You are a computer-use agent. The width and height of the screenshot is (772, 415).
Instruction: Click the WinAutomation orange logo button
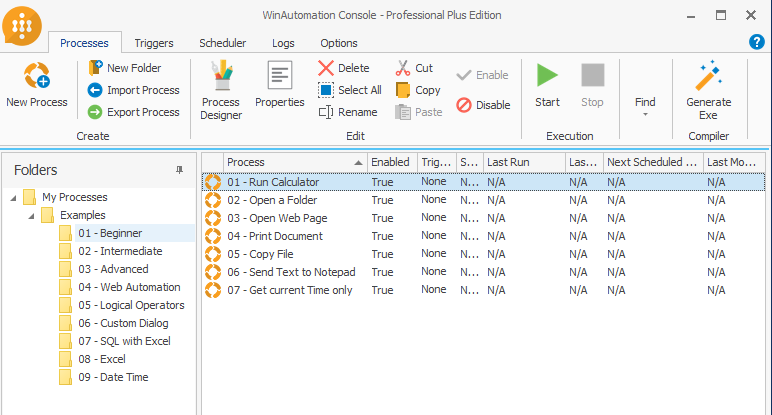[22, 26]
